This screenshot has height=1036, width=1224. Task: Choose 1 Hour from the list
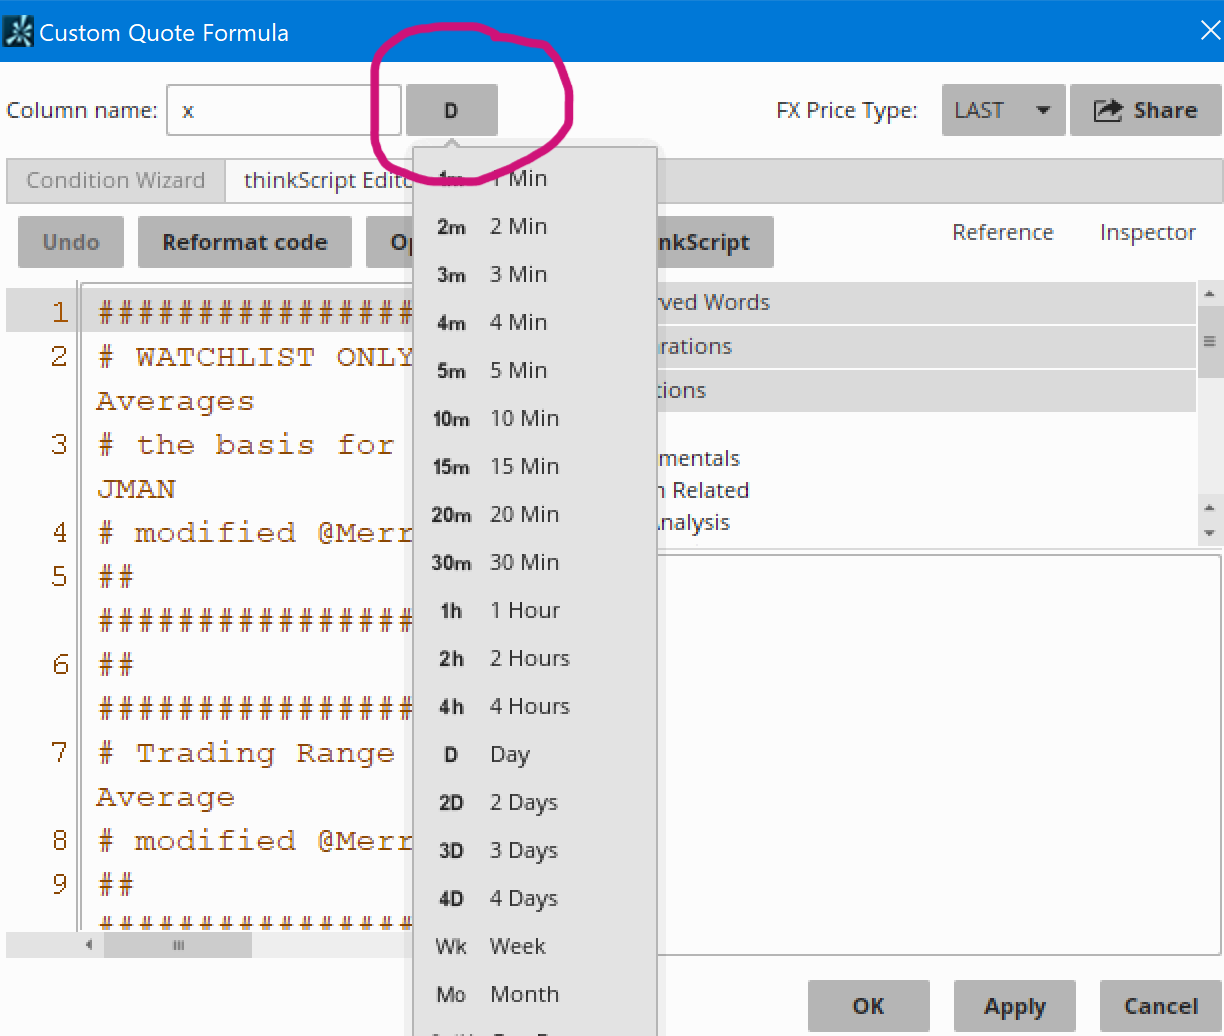[535, 610]
